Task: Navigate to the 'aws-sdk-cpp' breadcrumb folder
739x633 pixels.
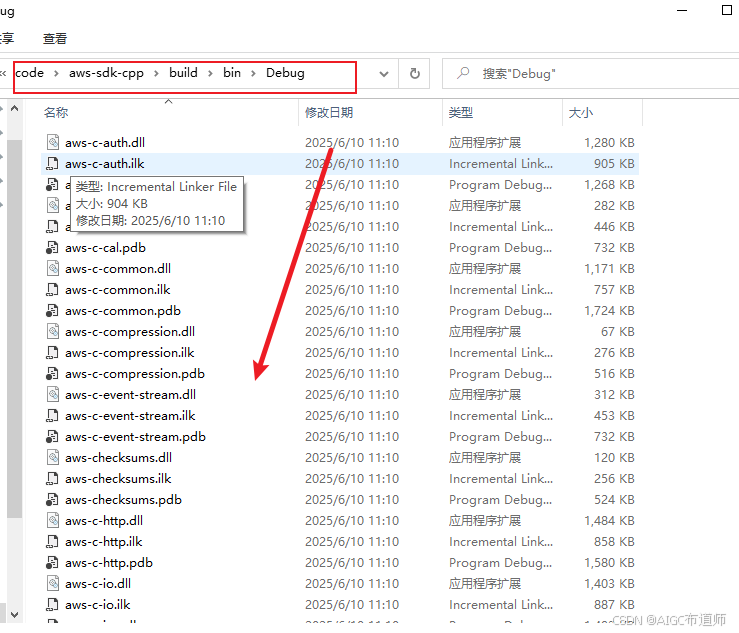Action: [107, 73]
